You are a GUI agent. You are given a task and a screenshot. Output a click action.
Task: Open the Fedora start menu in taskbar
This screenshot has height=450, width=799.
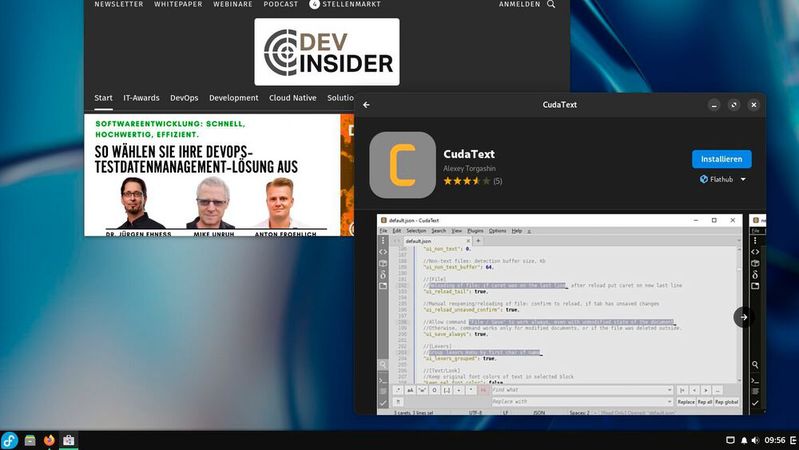[10, 440]
